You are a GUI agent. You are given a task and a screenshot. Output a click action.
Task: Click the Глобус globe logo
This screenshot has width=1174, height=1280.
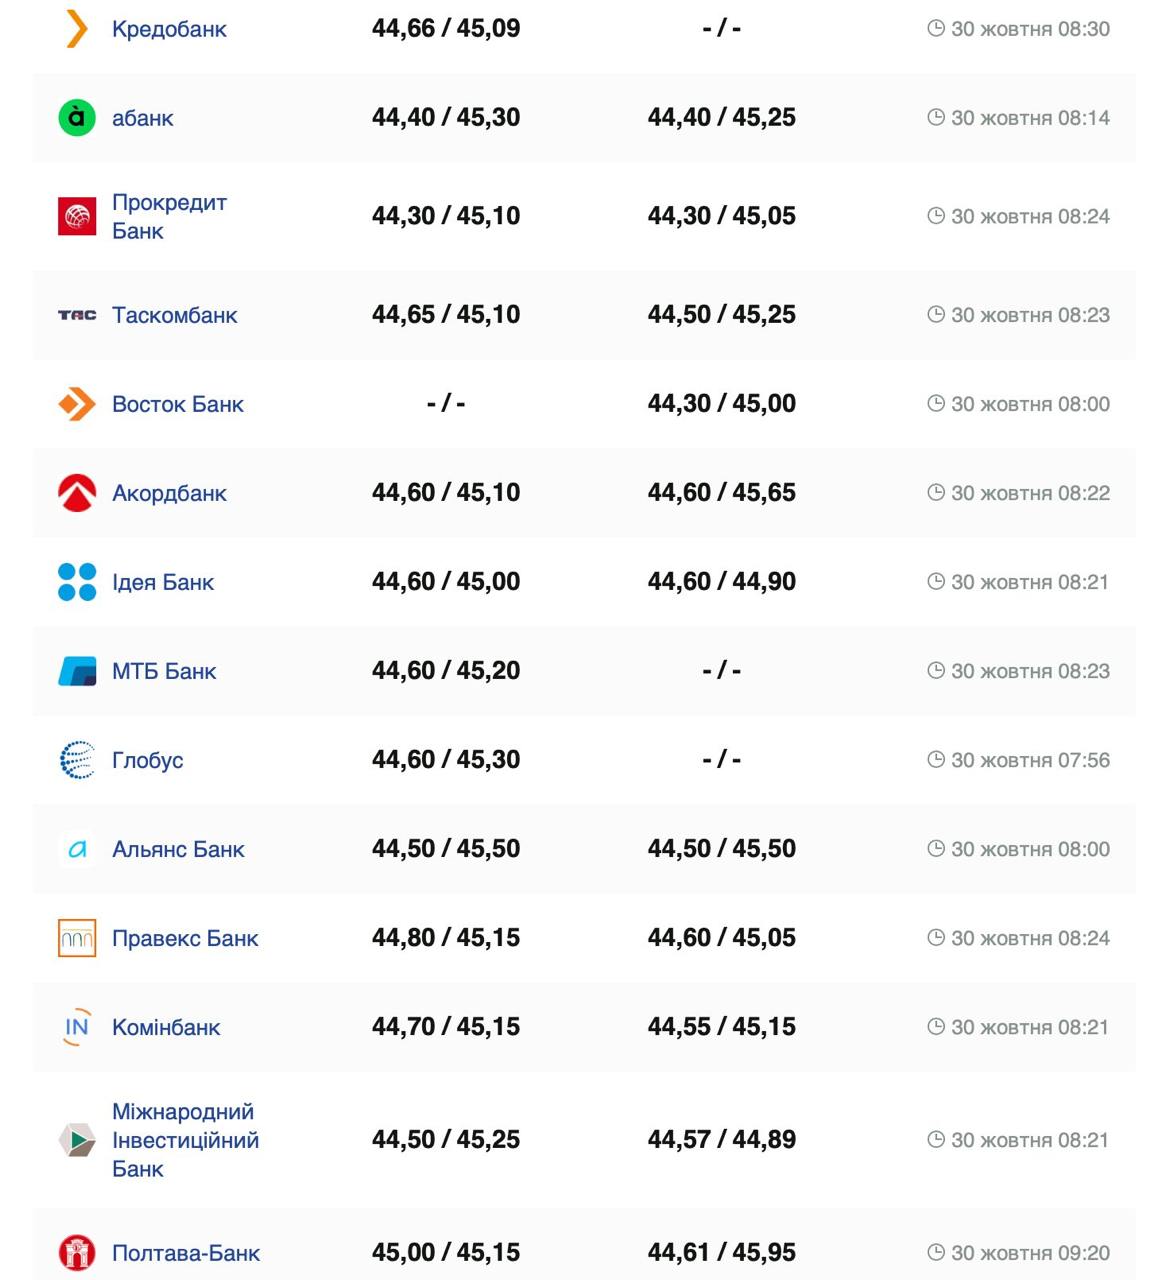click(77, 760)
